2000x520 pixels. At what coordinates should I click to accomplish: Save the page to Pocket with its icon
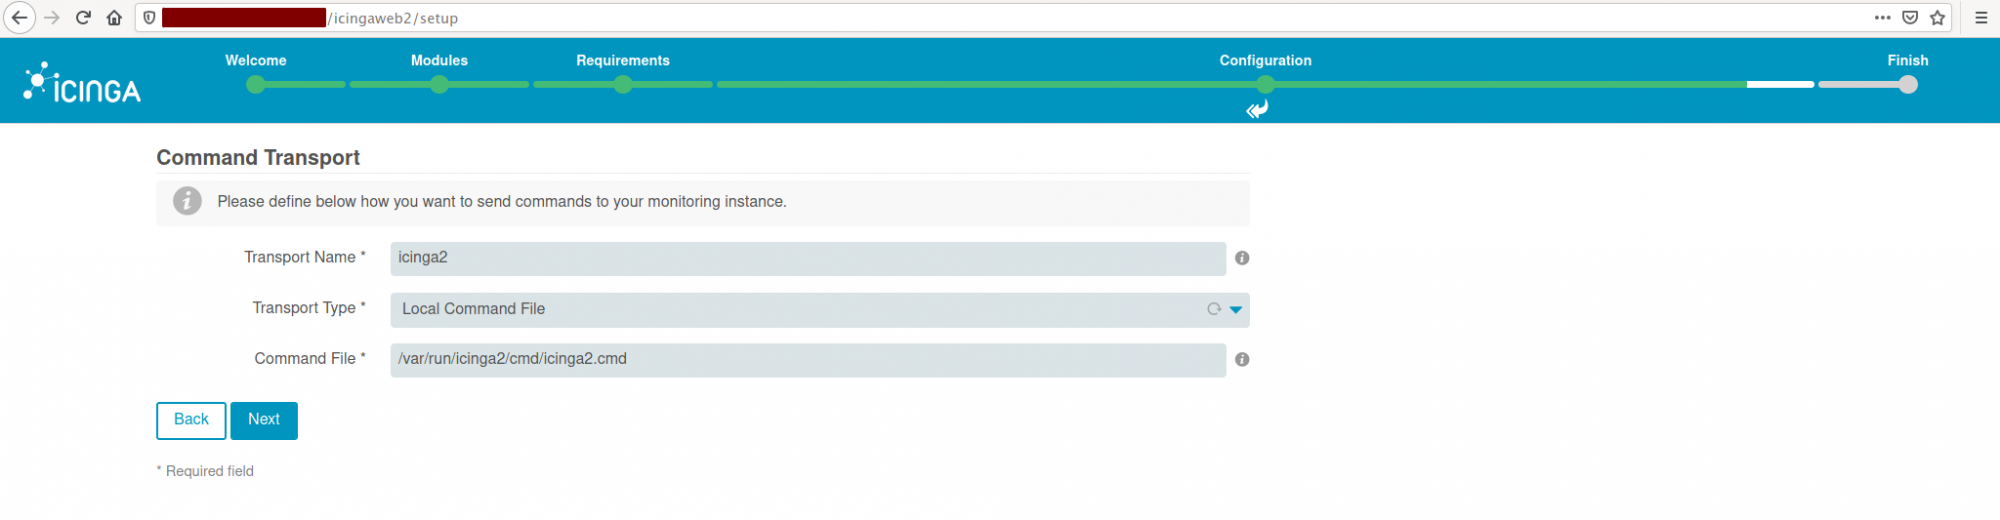coord(1910,18)
